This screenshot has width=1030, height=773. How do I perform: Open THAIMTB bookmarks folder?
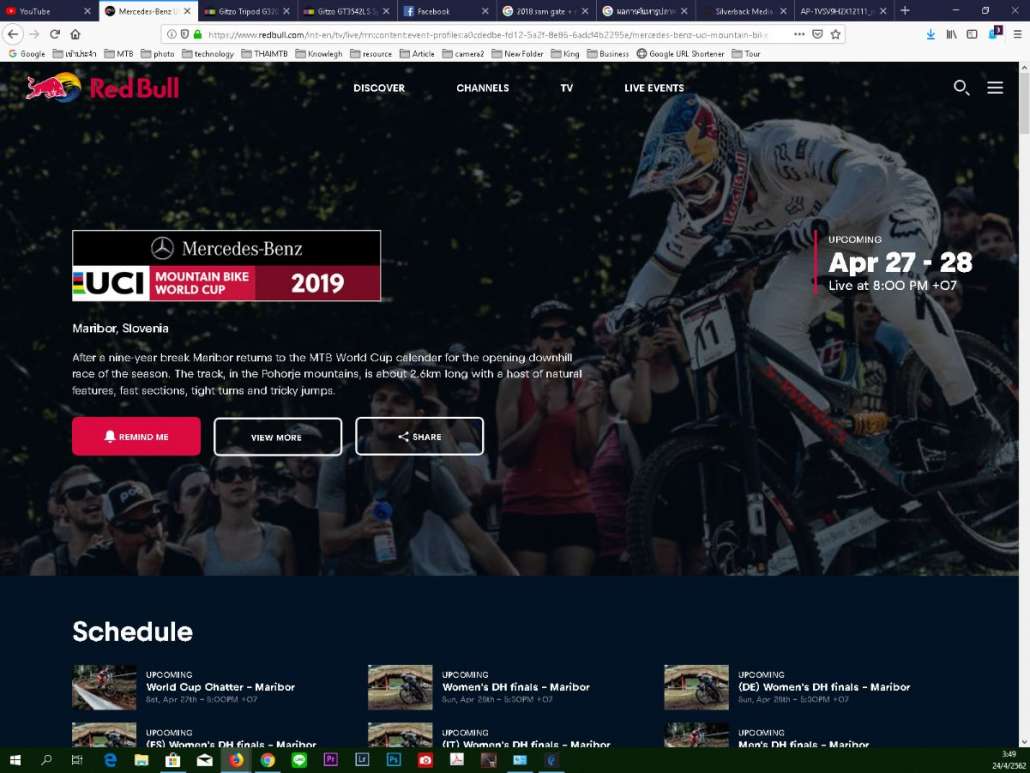click(x=264, y=54)
